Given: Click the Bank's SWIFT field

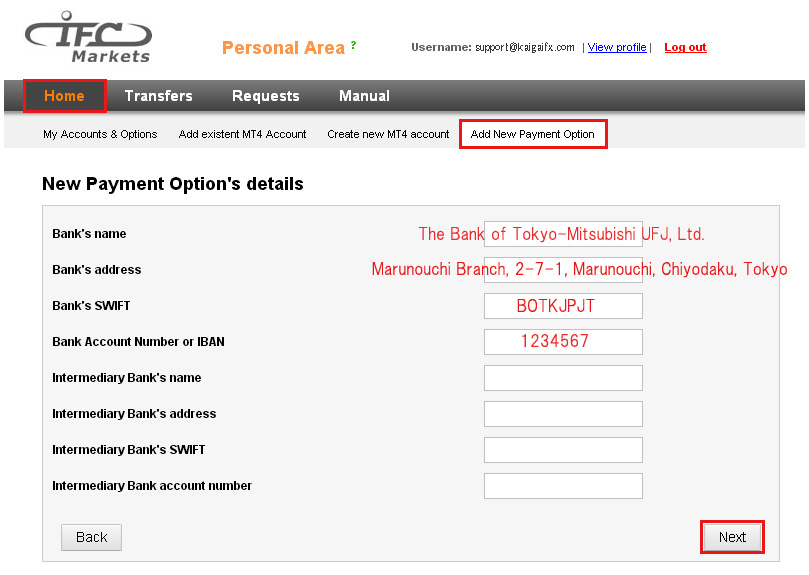Looking at the screenshot, I should click(563, 306).
